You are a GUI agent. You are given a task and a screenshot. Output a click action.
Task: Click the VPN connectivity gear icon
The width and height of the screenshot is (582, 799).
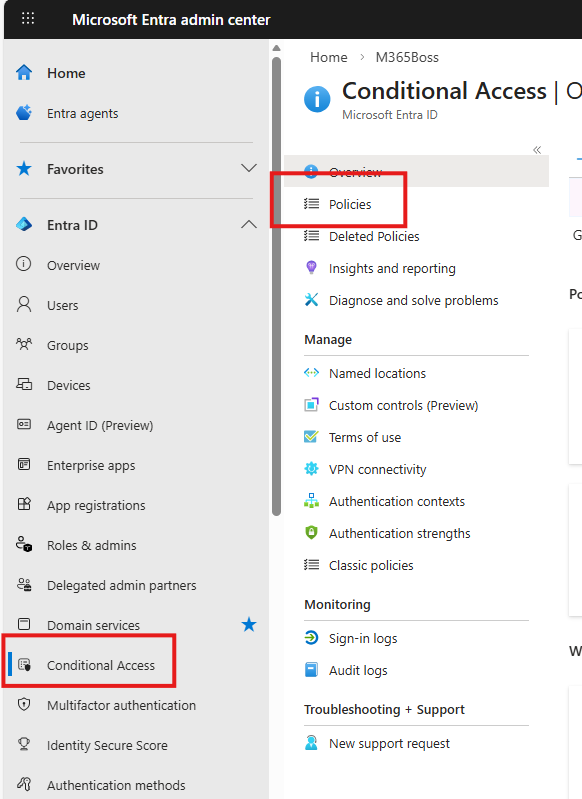311,469
